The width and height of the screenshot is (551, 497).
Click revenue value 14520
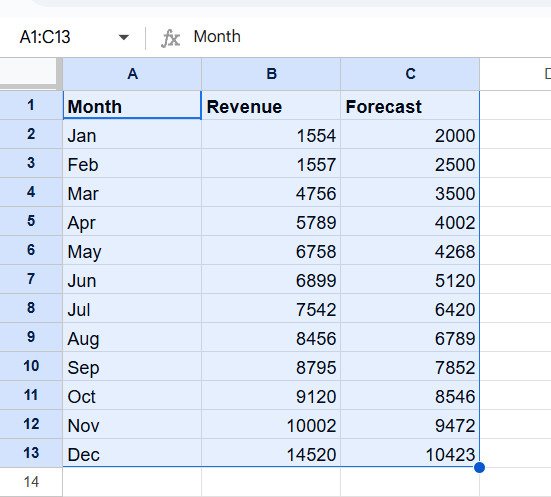tap(271, 453)
